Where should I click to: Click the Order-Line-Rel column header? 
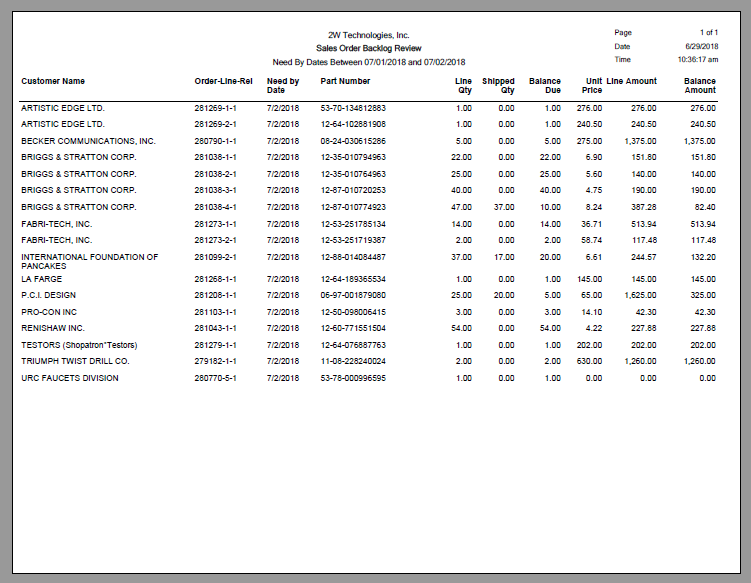(223, 81)
